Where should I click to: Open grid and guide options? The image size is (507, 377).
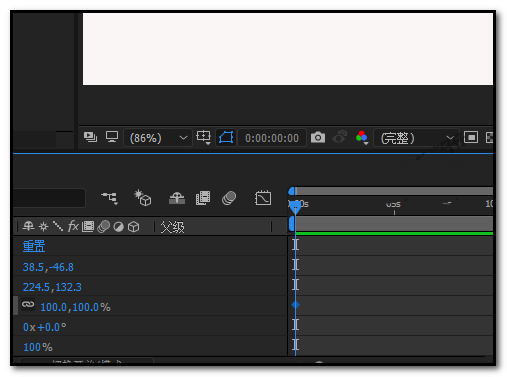[203, 137]
